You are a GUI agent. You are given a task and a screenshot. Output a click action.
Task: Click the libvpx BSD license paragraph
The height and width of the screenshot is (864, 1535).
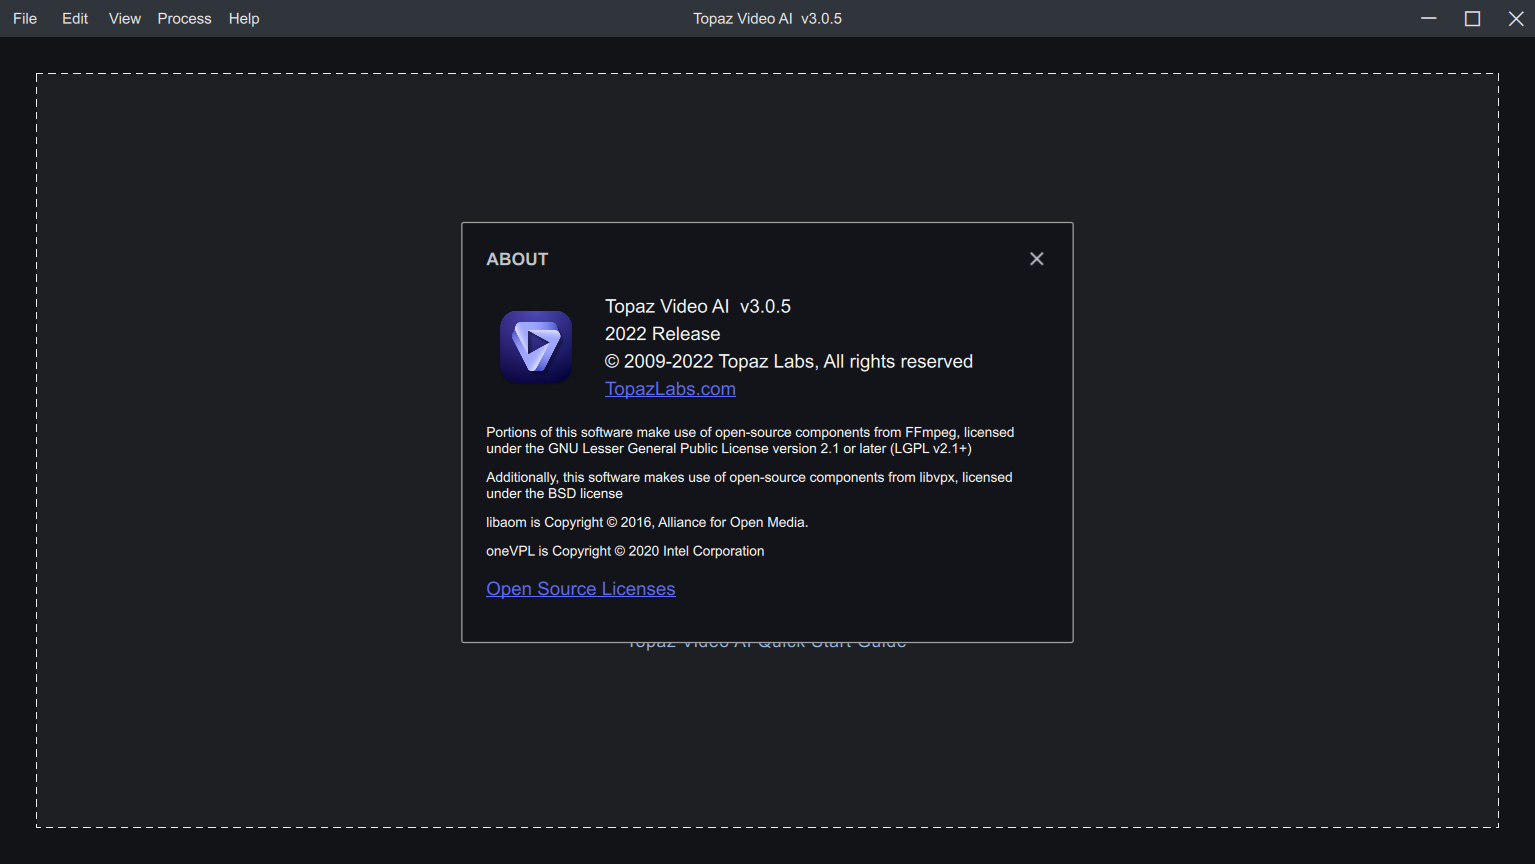[749, 486]
